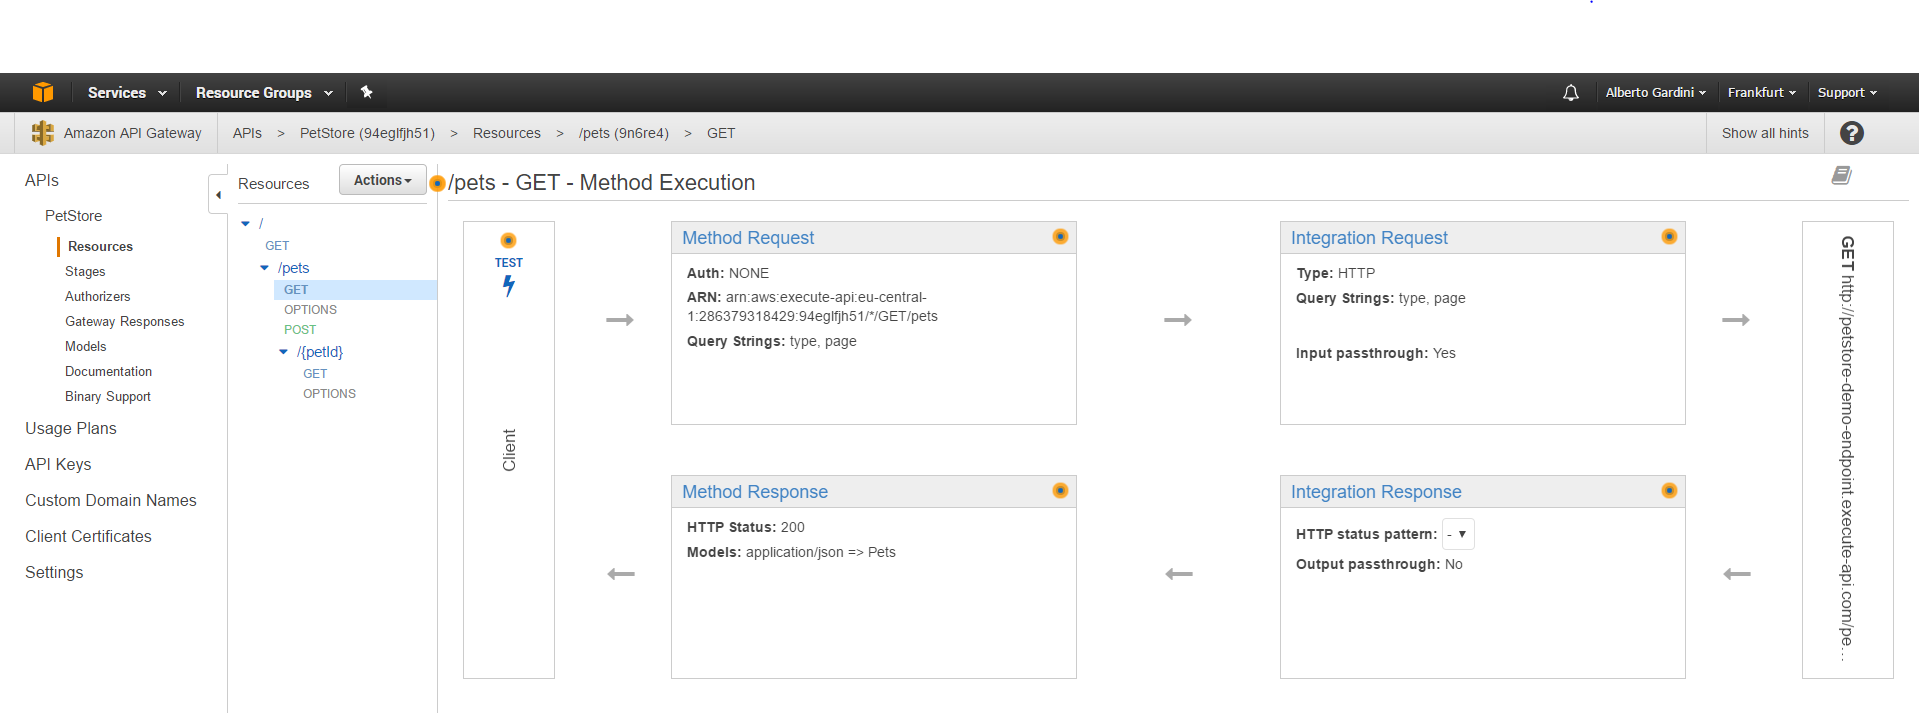
Task: Click the Show all hints button
Action: (1764, 133)
